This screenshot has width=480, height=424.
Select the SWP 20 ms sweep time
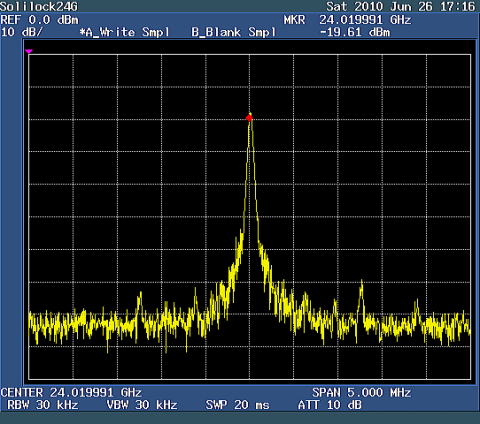click(x=237, y=405)
